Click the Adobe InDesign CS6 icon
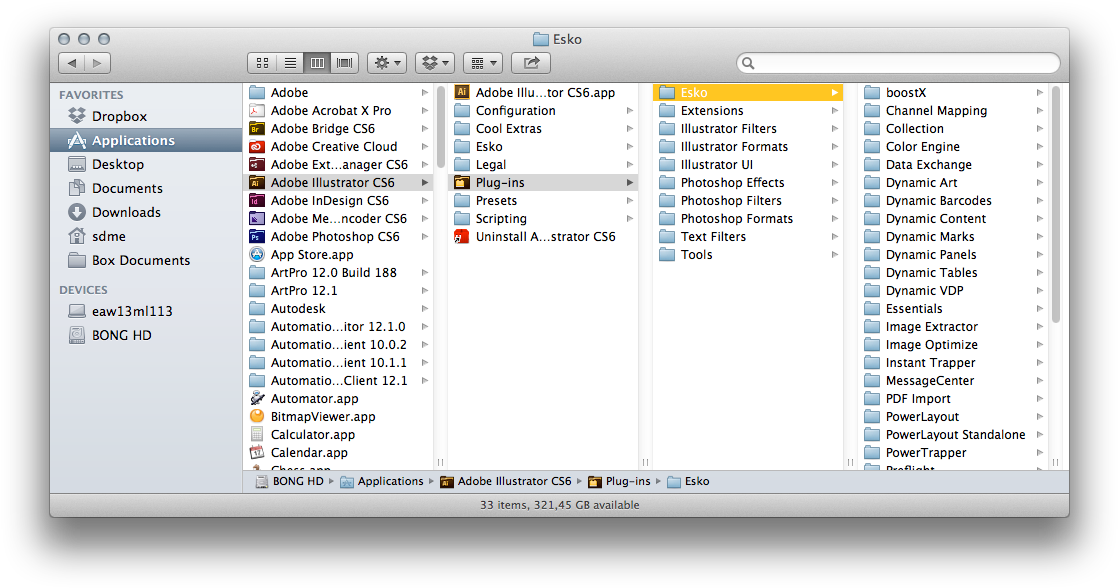The width and height of the screenshot is (1118, 588). [257, 201]
